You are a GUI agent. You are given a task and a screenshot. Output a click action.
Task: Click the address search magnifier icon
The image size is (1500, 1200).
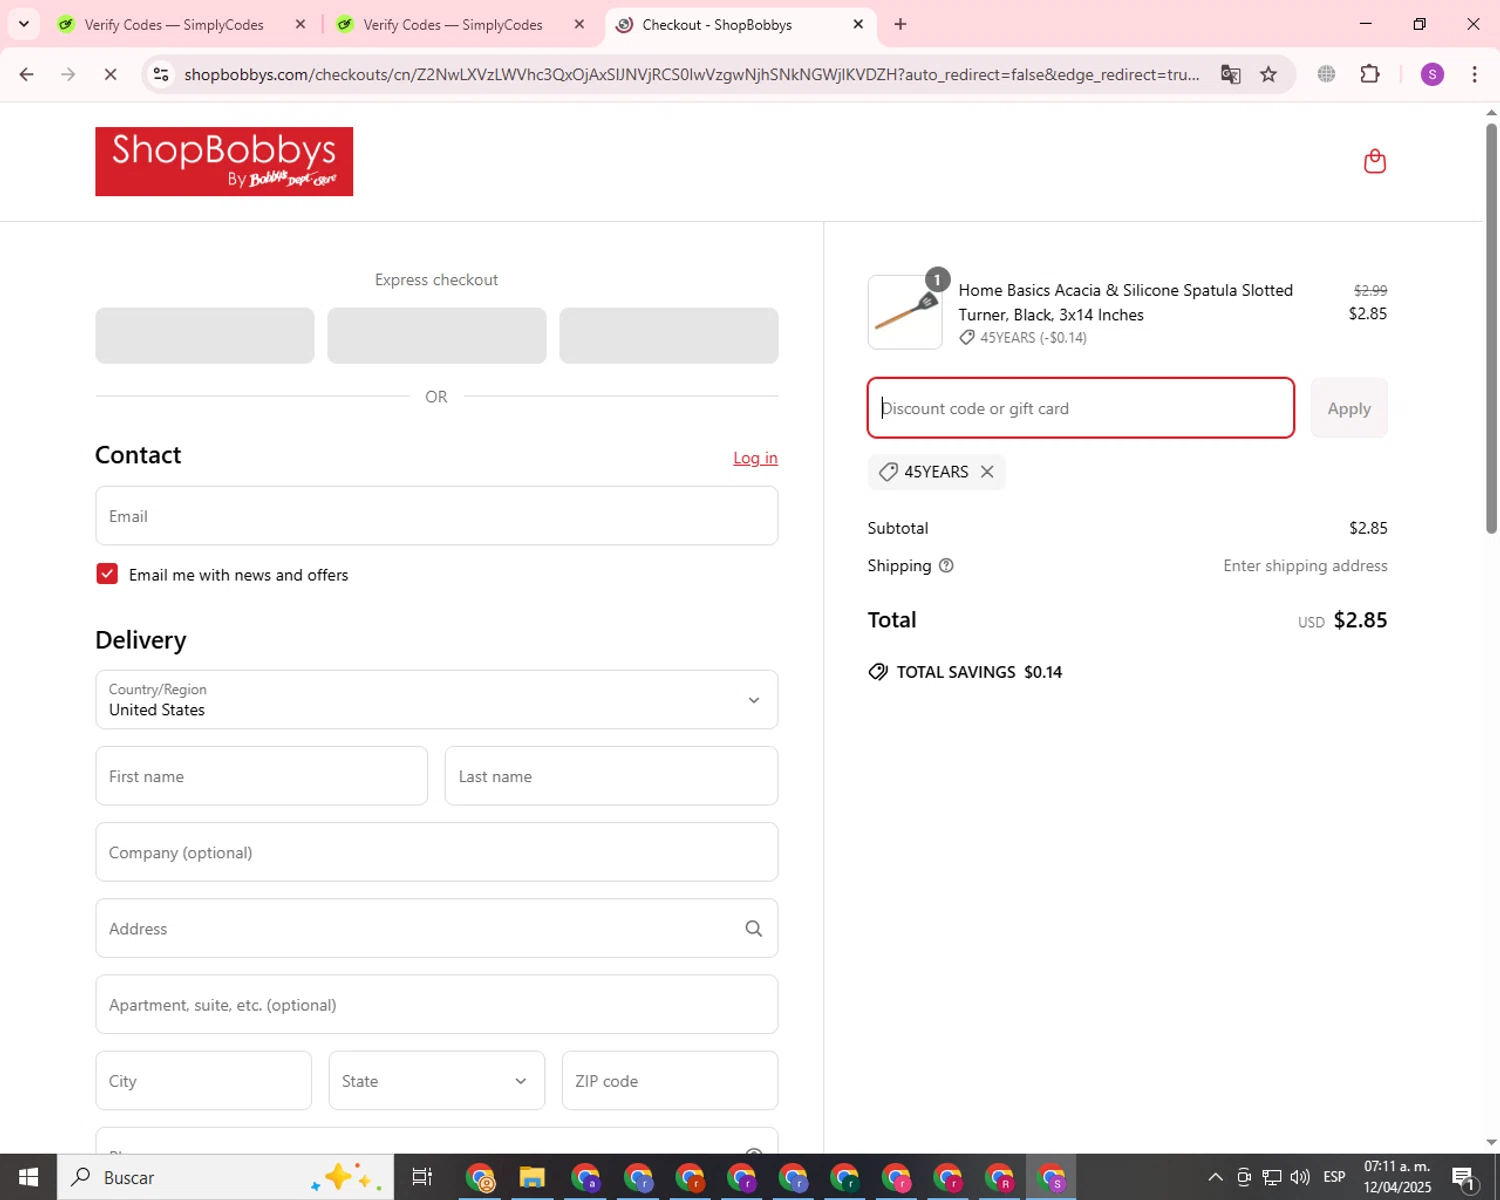754,929
